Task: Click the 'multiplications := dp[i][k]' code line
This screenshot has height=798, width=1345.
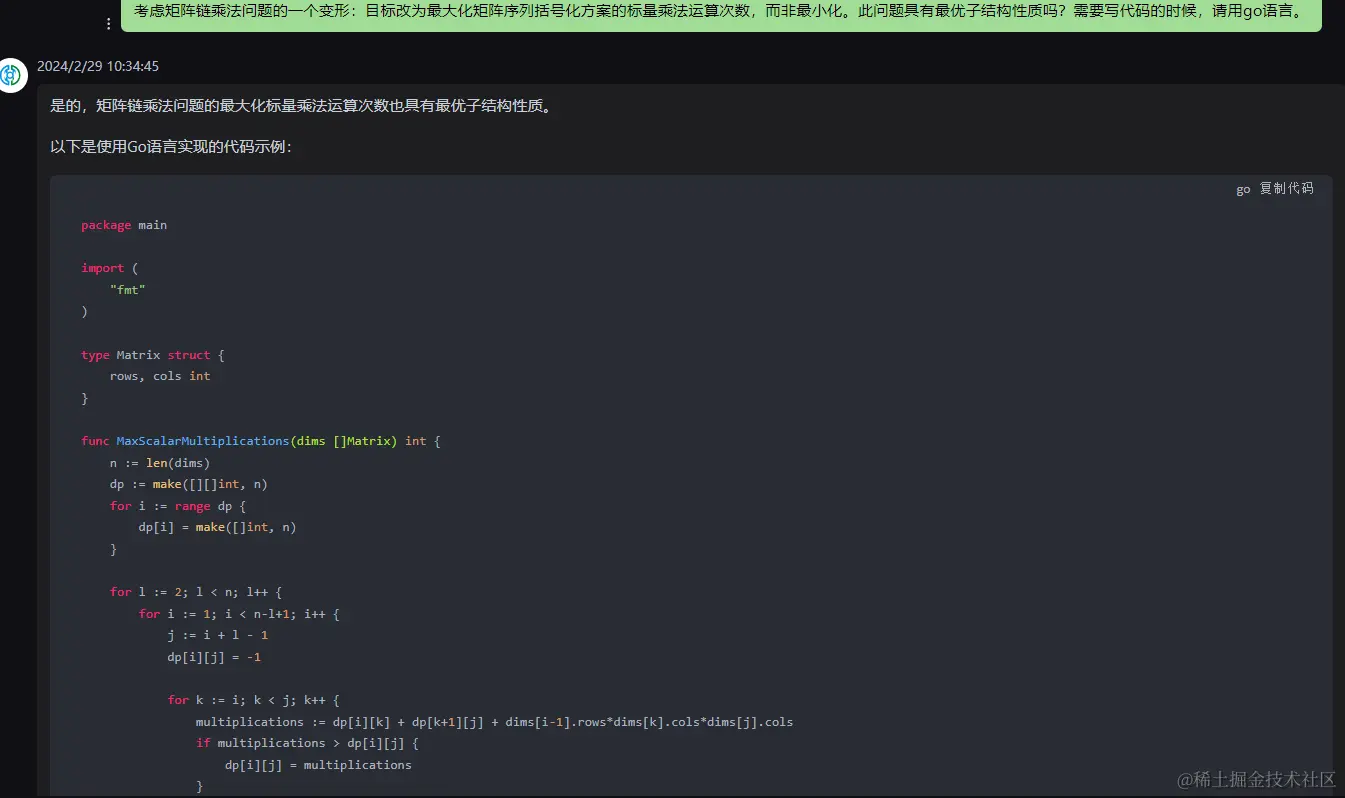Action: 494,722
